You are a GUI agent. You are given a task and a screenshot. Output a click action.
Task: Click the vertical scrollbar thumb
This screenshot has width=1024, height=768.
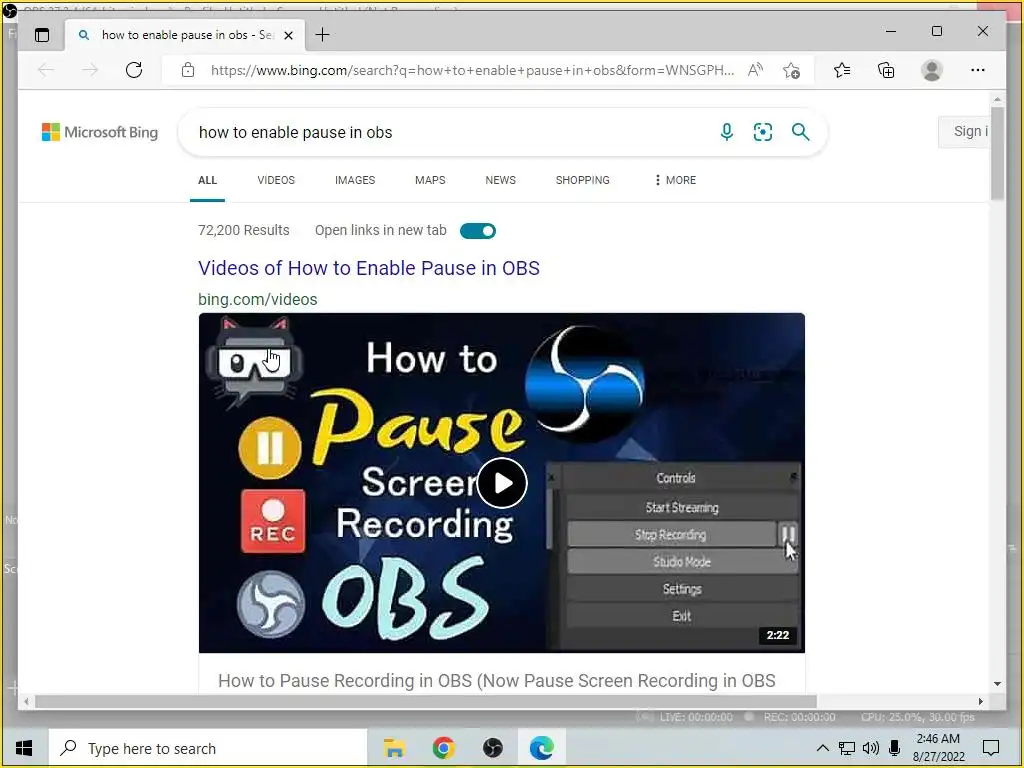tap(997, 153)
